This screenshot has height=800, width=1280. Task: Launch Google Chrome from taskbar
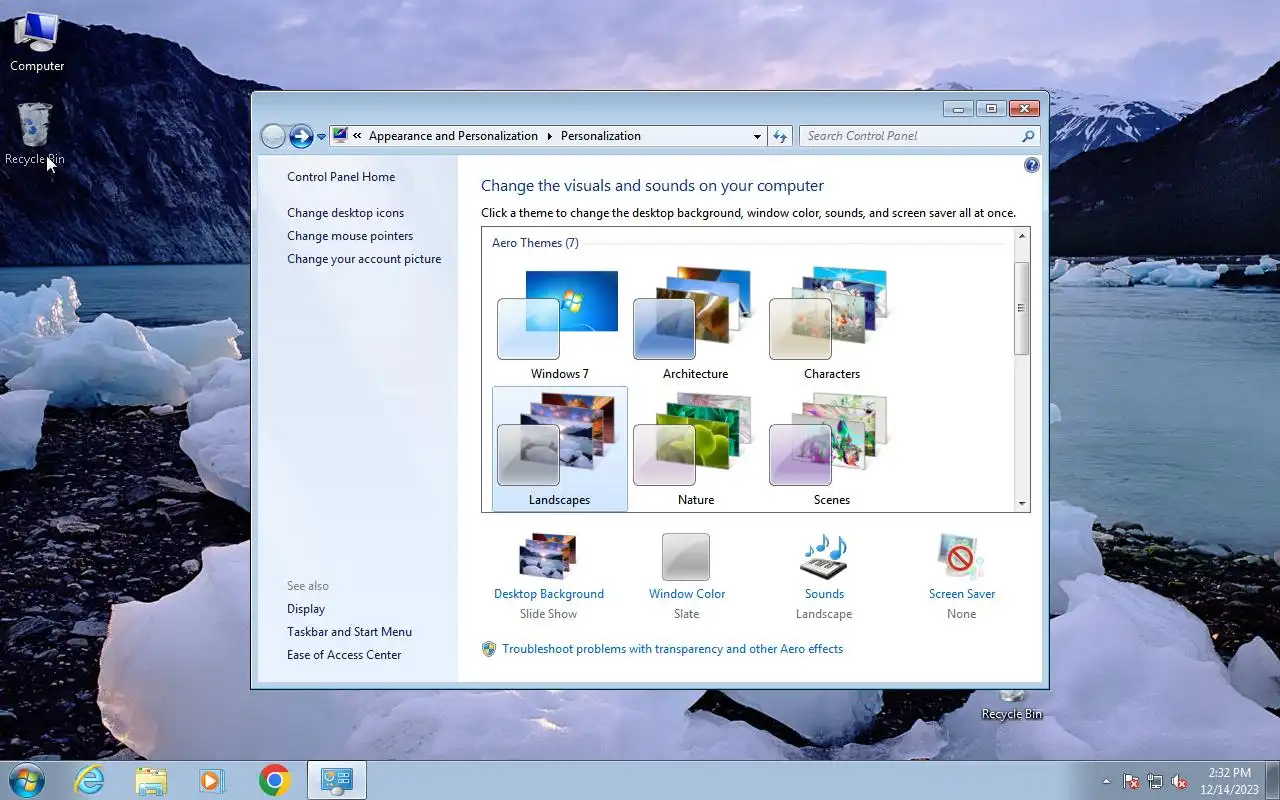(274, 780)
